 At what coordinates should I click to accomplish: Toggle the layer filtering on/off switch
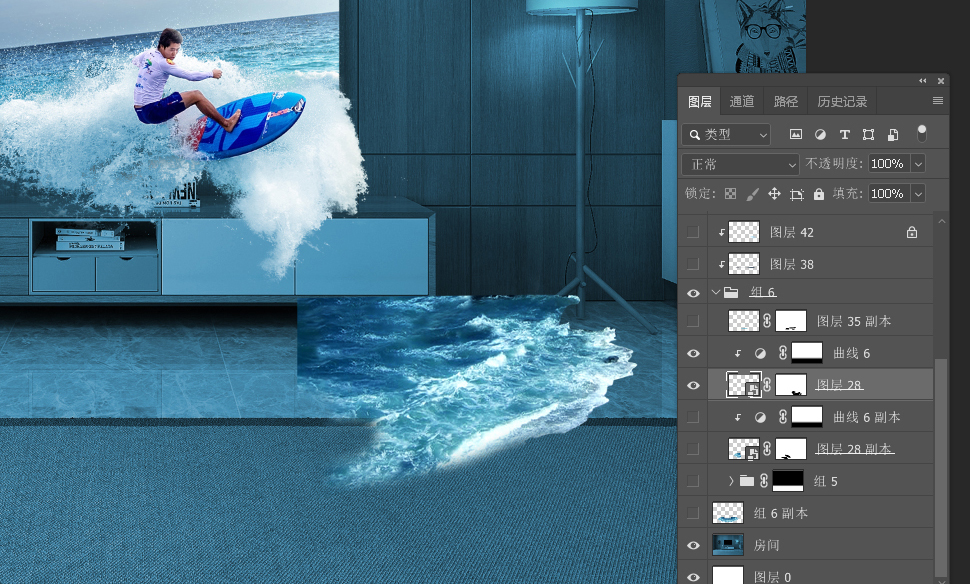[x=921, y=132]
